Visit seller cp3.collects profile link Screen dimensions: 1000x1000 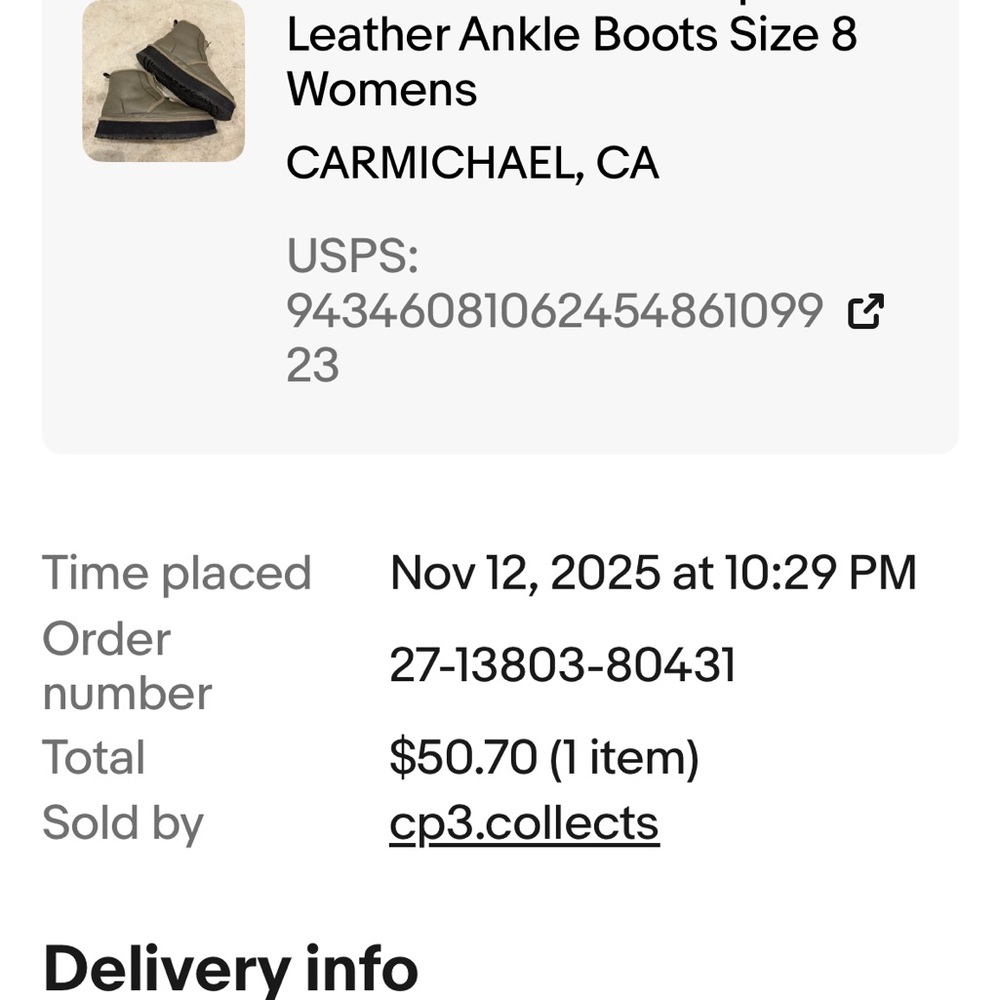[524, 823]
